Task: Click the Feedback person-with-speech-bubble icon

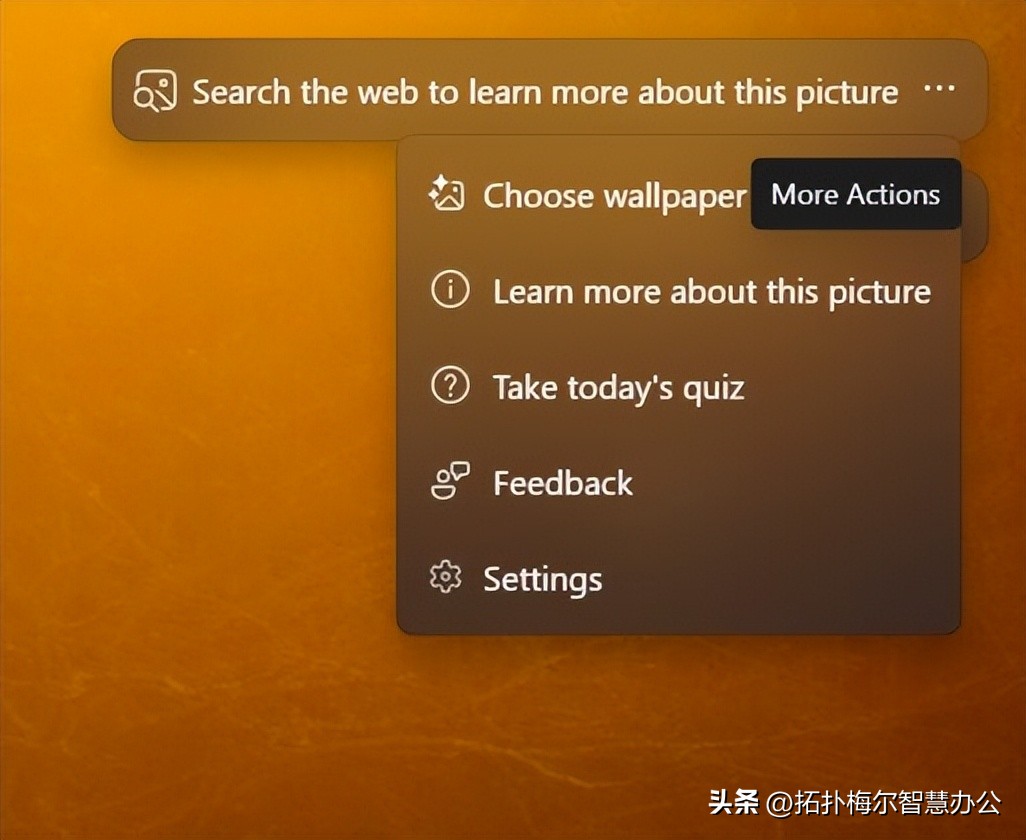Action: point(449,482)
